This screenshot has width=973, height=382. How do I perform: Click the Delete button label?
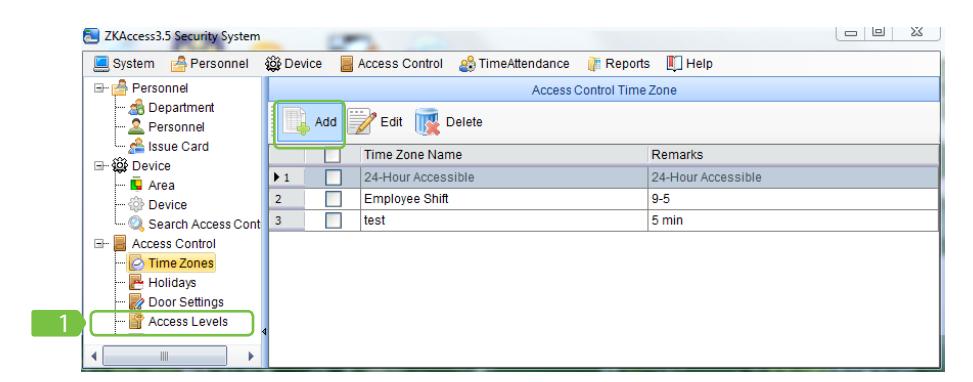464,122
